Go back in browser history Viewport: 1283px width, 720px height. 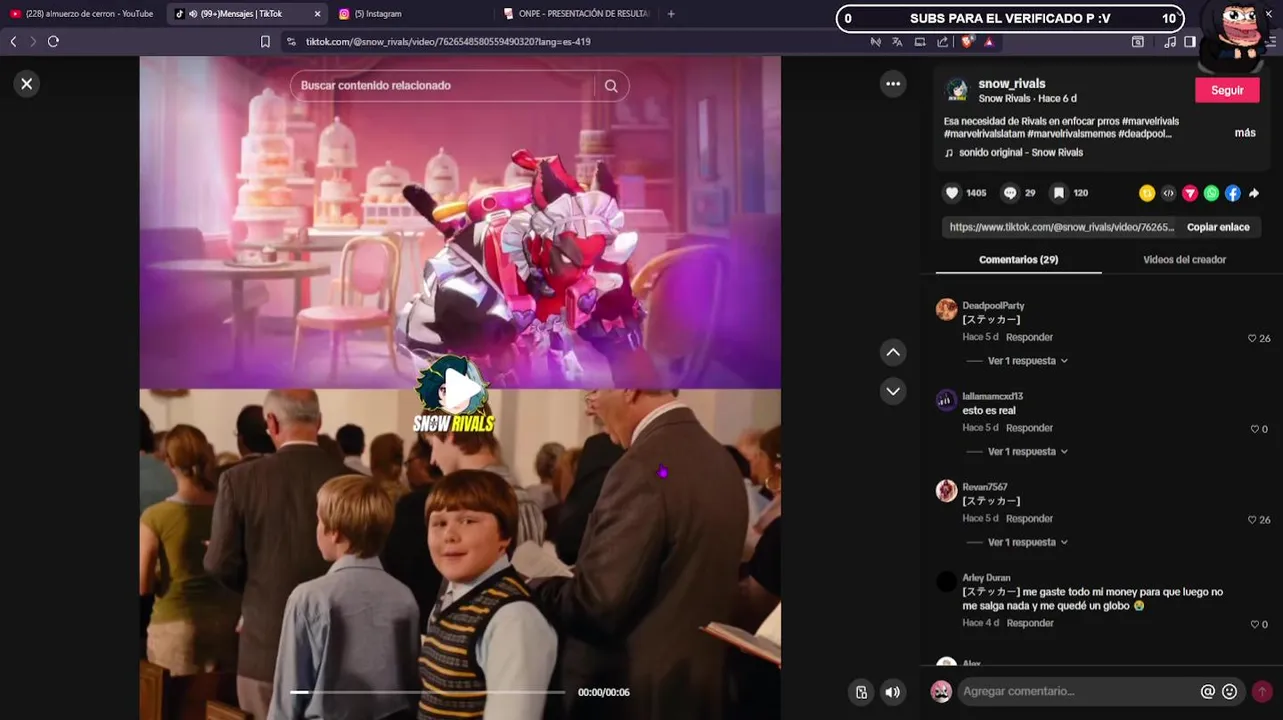click(x=13, y=41)
